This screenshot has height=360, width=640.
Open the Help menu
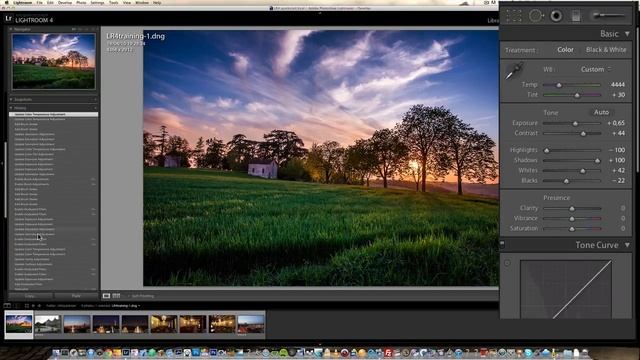click(x=157, y=2)
